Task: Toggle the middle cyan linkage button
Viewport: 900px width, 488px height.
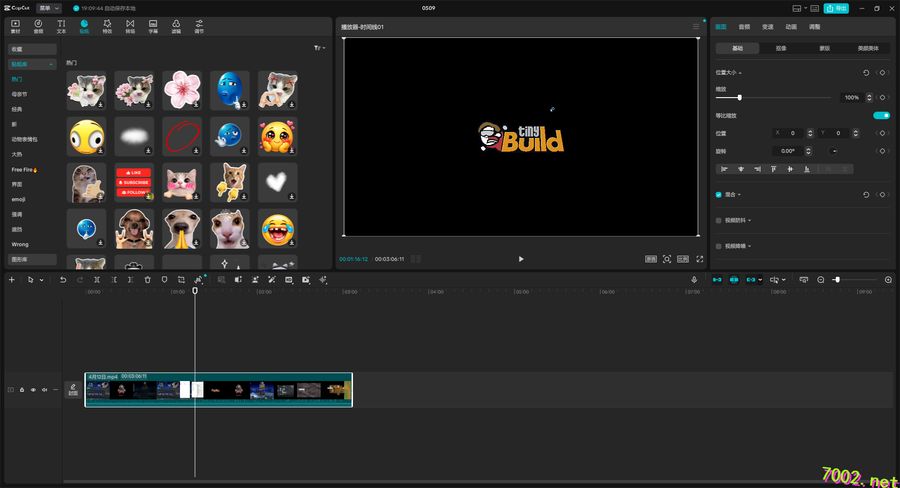Action: (734, 280)
